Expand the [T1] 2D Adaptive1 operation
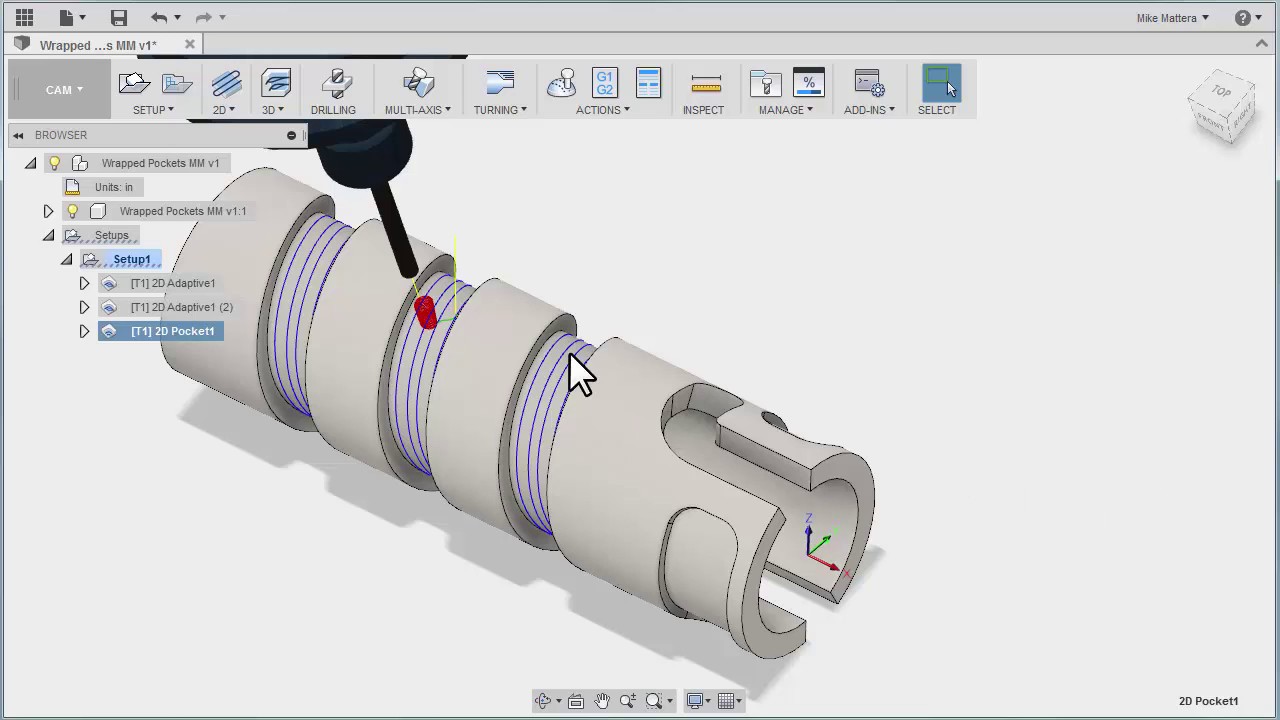Viewport: 1280px width, 720px height. tap(84, 283)
